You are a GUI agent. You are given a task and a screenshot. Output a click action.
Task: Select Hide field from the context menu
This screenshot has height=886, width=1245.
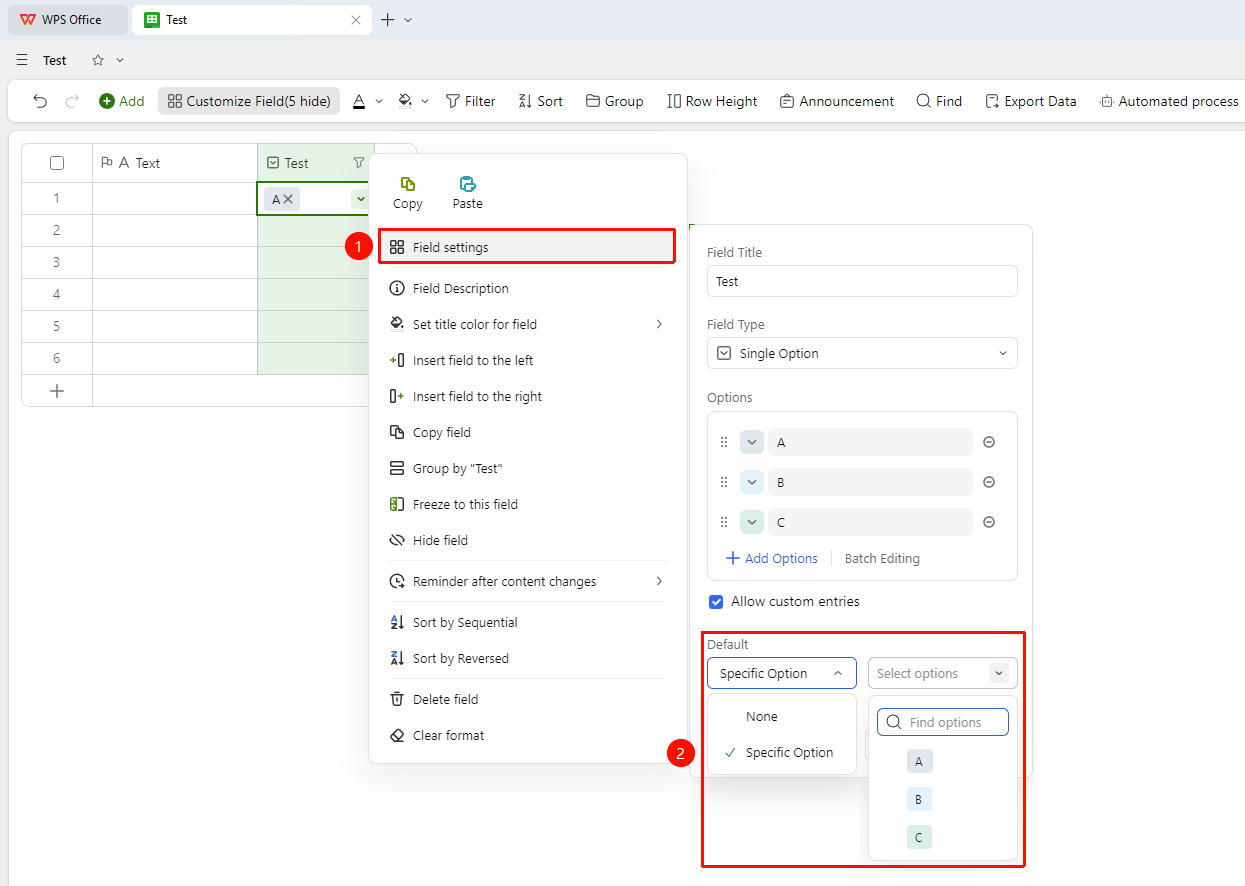(x=527, y=540)
